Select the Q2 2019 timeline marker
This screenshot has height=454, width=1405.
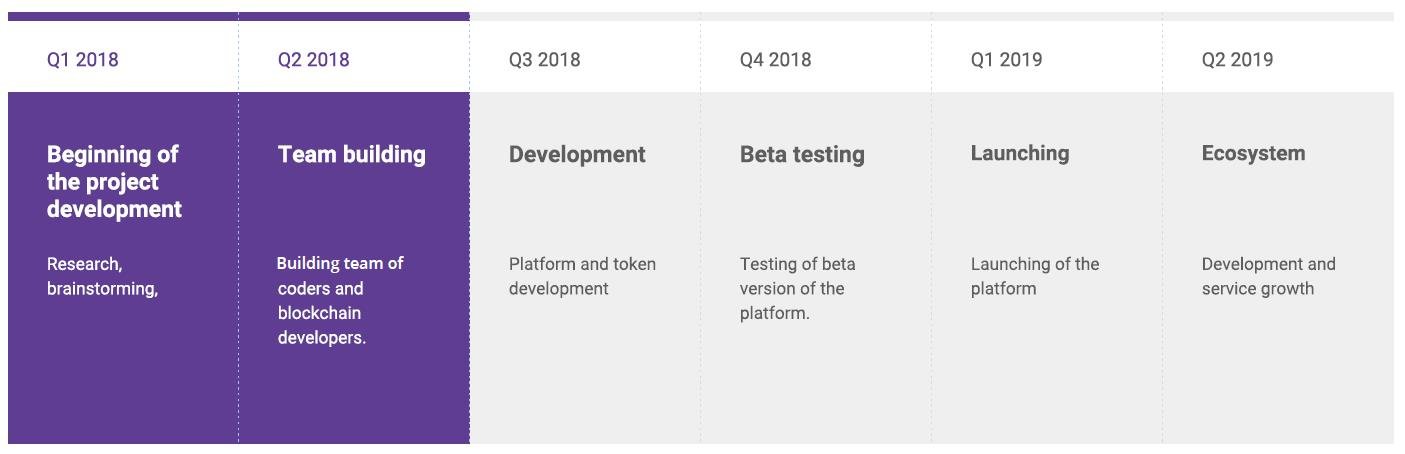[x=1237, y=60]
